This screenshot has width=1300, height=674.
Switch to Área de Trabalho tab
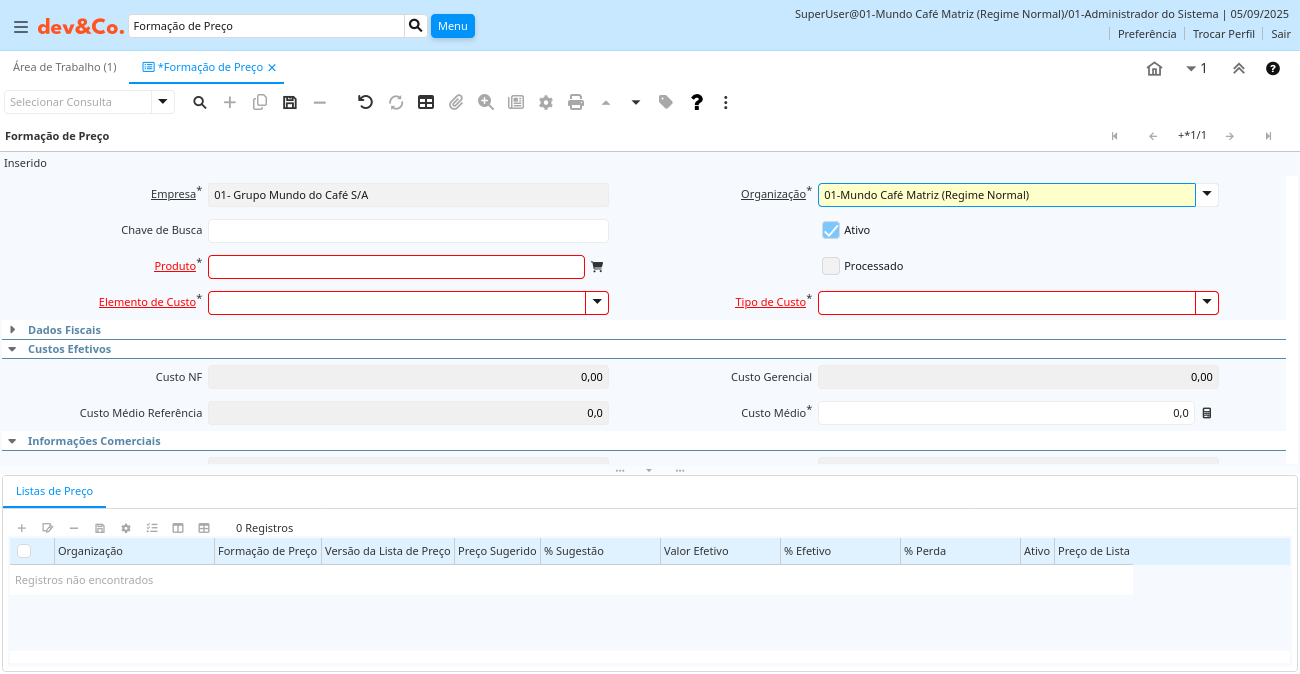[64, 67]
